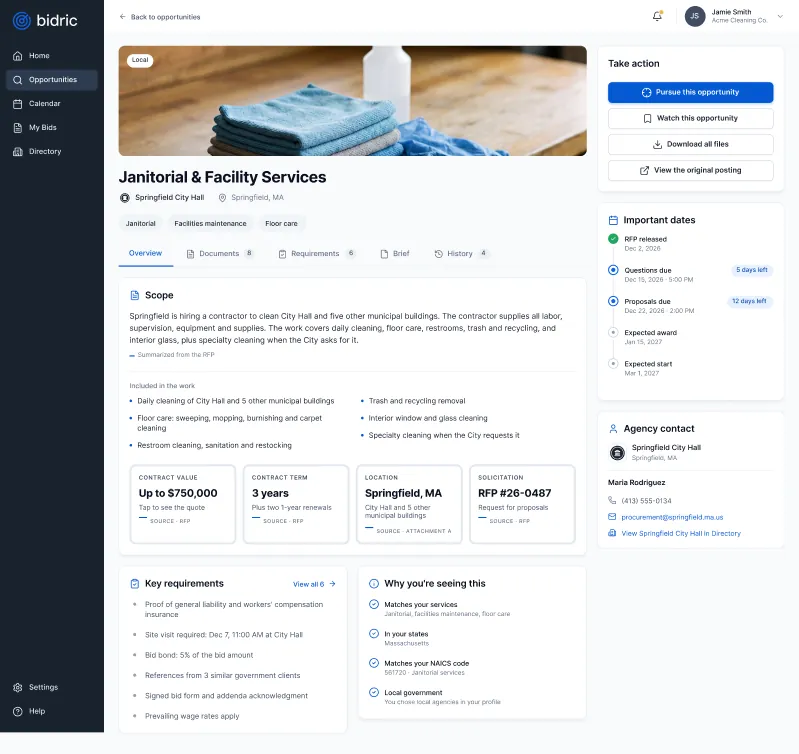Click Download all files
Image resolution: width=799 pixels, height=754 pixels.
690,144
